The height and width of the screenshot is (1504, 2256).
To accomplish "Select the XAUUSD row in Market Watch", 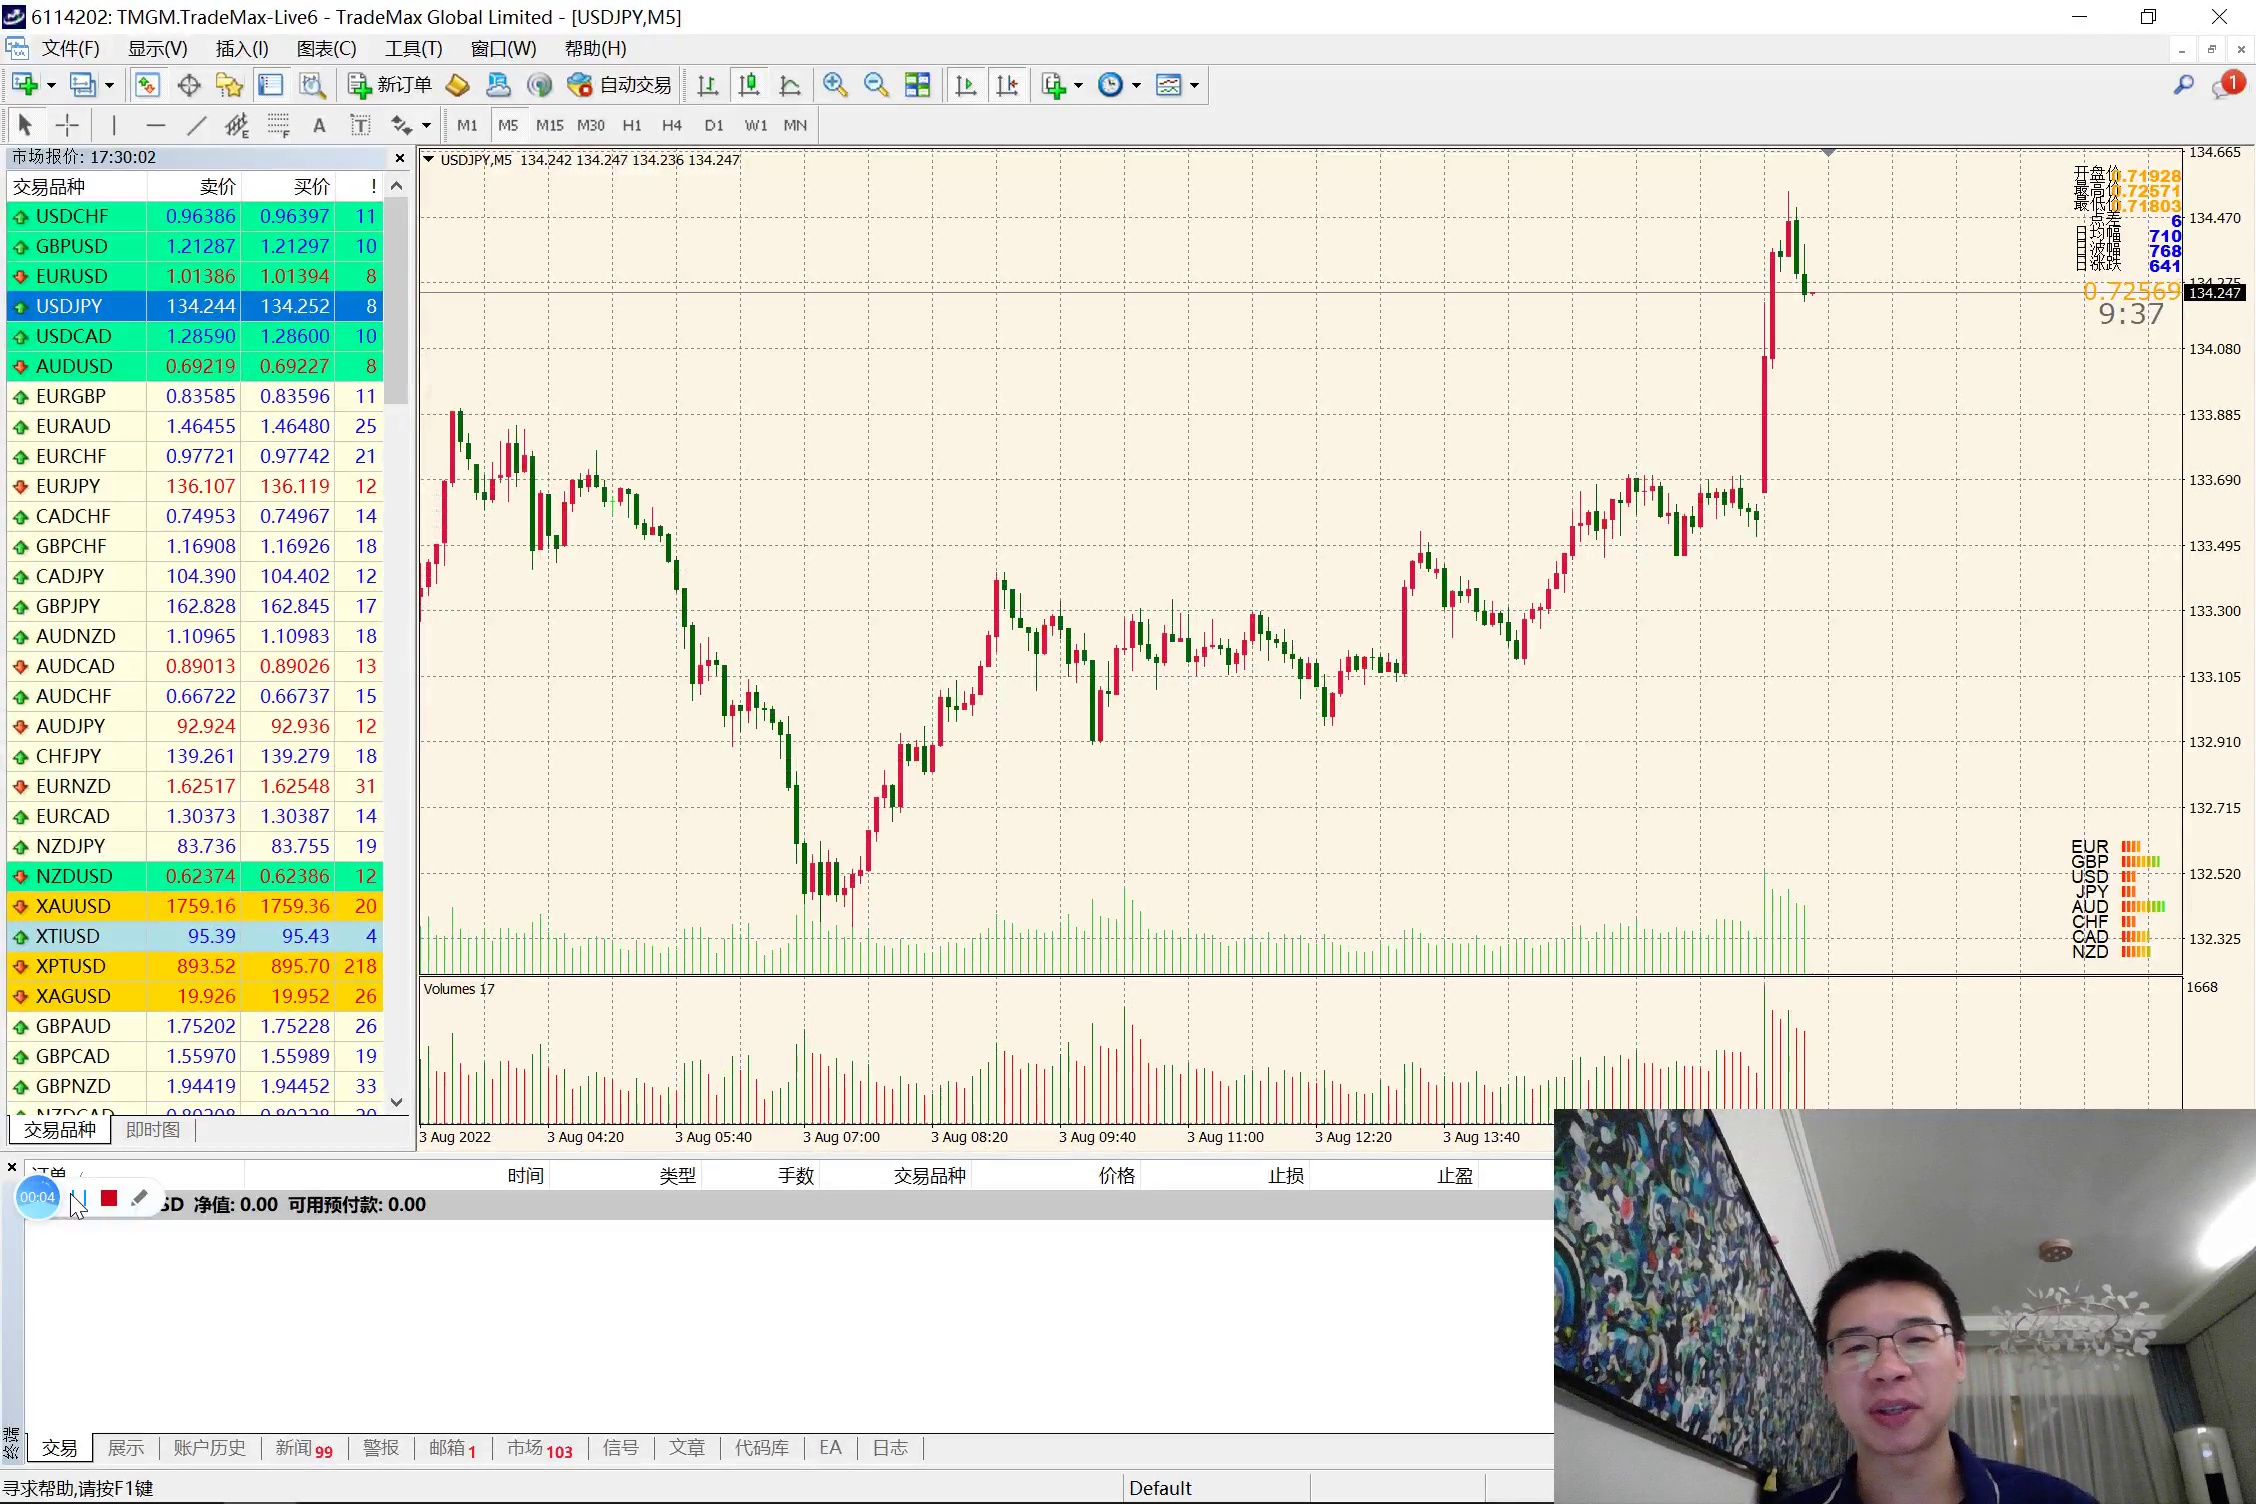I will click(x=73, y=906).
